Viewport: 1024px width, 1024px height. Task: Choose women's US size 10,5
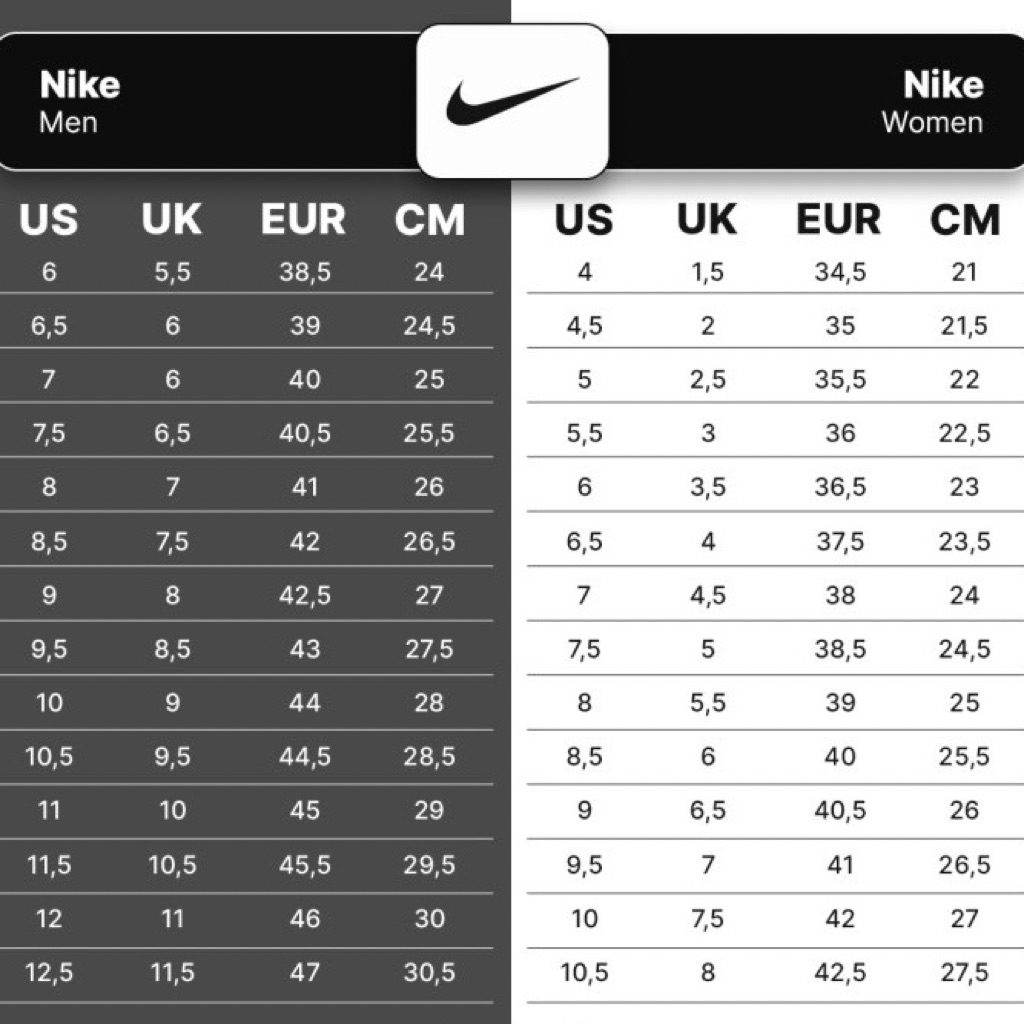[585, 972]
